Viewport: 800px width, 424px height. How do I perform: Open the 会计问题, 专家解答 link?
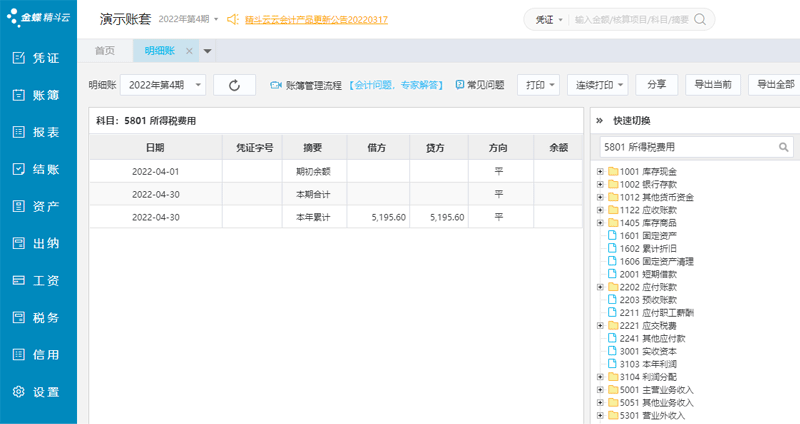pos(396,85)
